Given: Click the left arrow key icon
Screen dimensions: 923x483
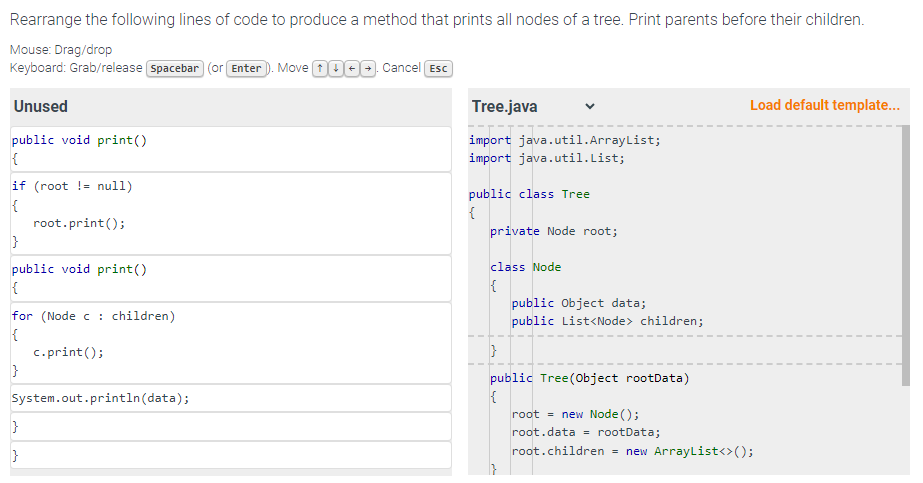Looking at the screenshot, I should (x=351, y=68).
